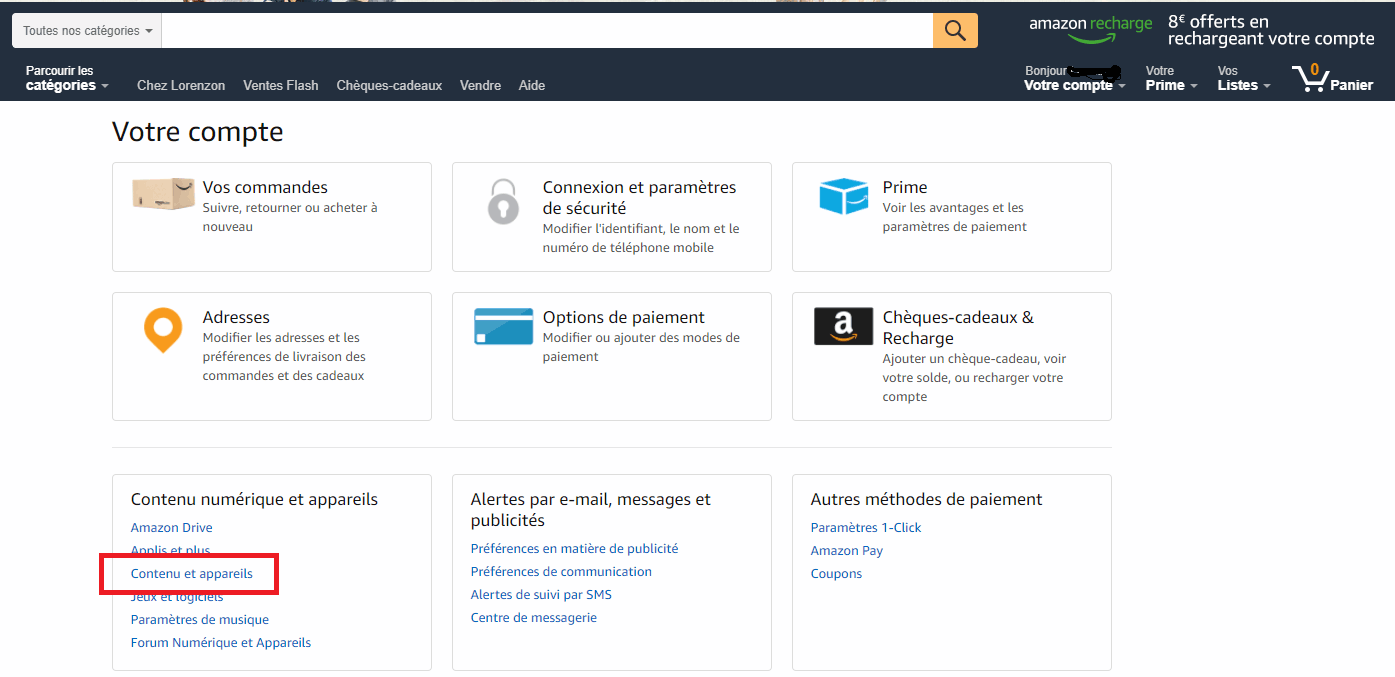1395x677 pixels.
Task: Click the orange search magnifier button
Action: tap(955, 31)
